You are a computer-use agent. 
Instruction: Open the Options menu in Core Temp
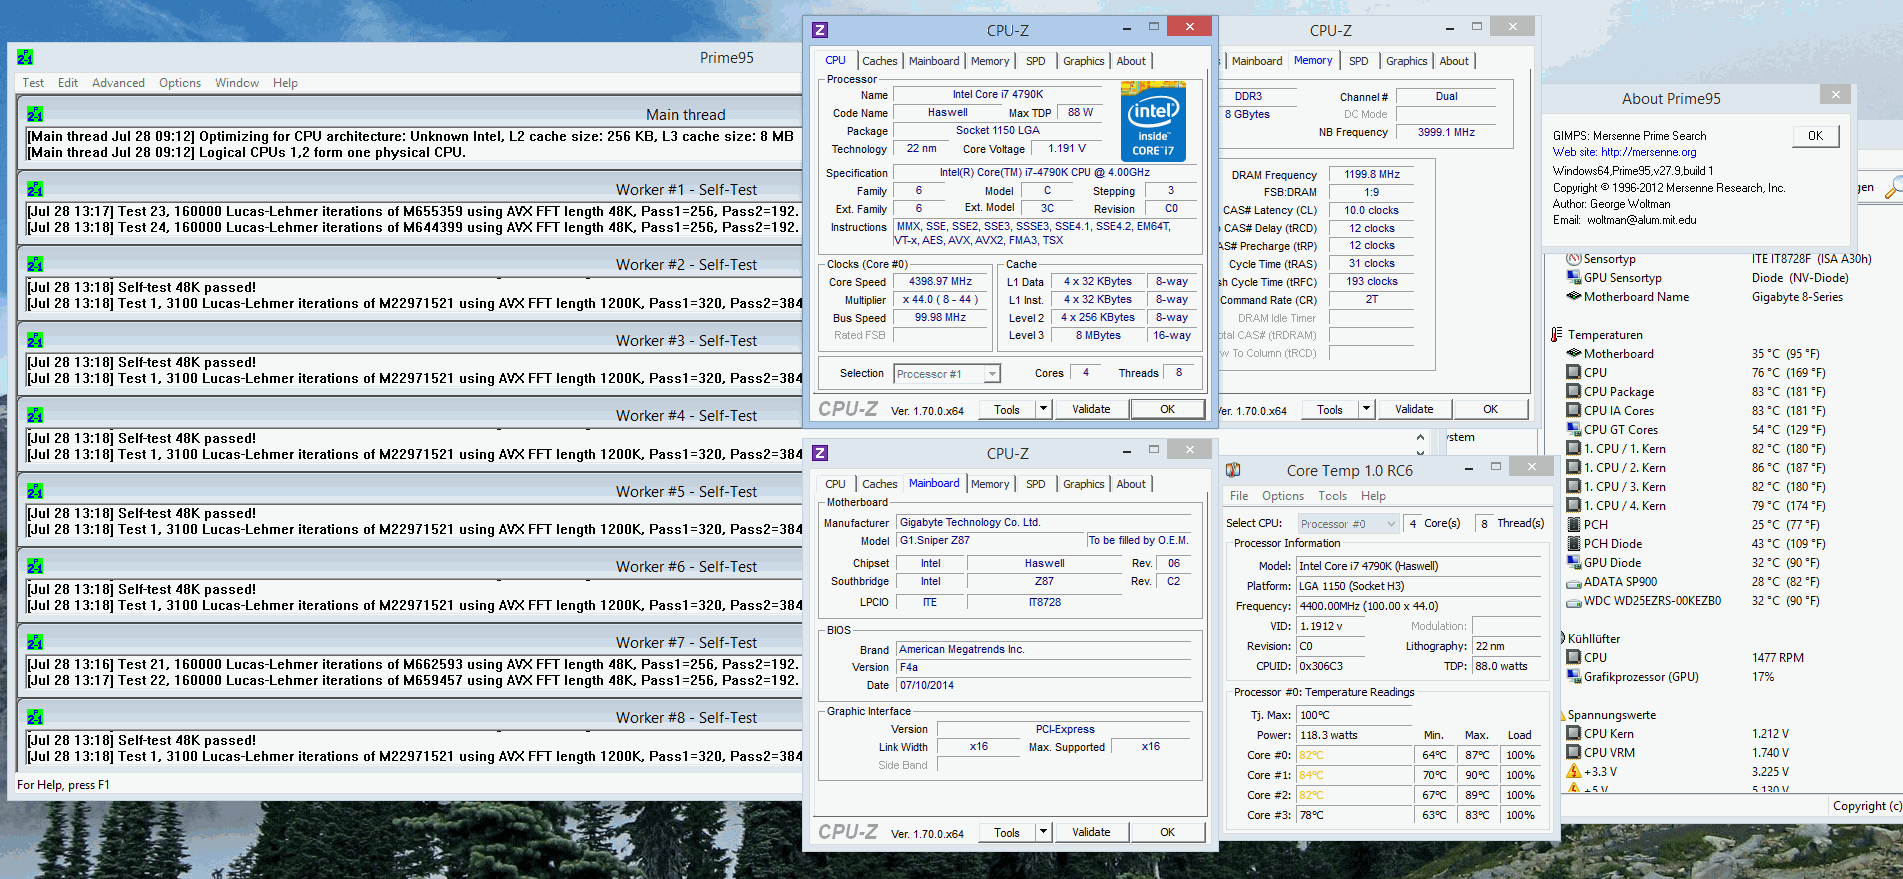pyautogui.click(x=1282, y=496)
